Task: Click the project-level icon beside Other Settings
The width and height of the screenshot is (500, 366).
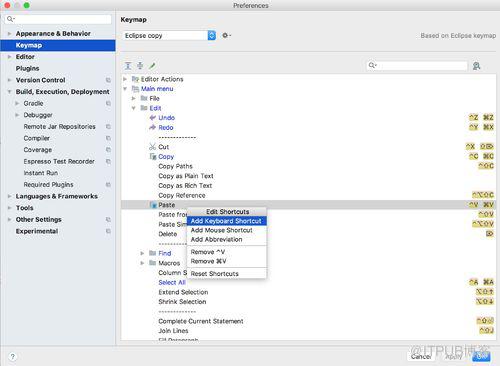Action: click(x=108, y=220)
